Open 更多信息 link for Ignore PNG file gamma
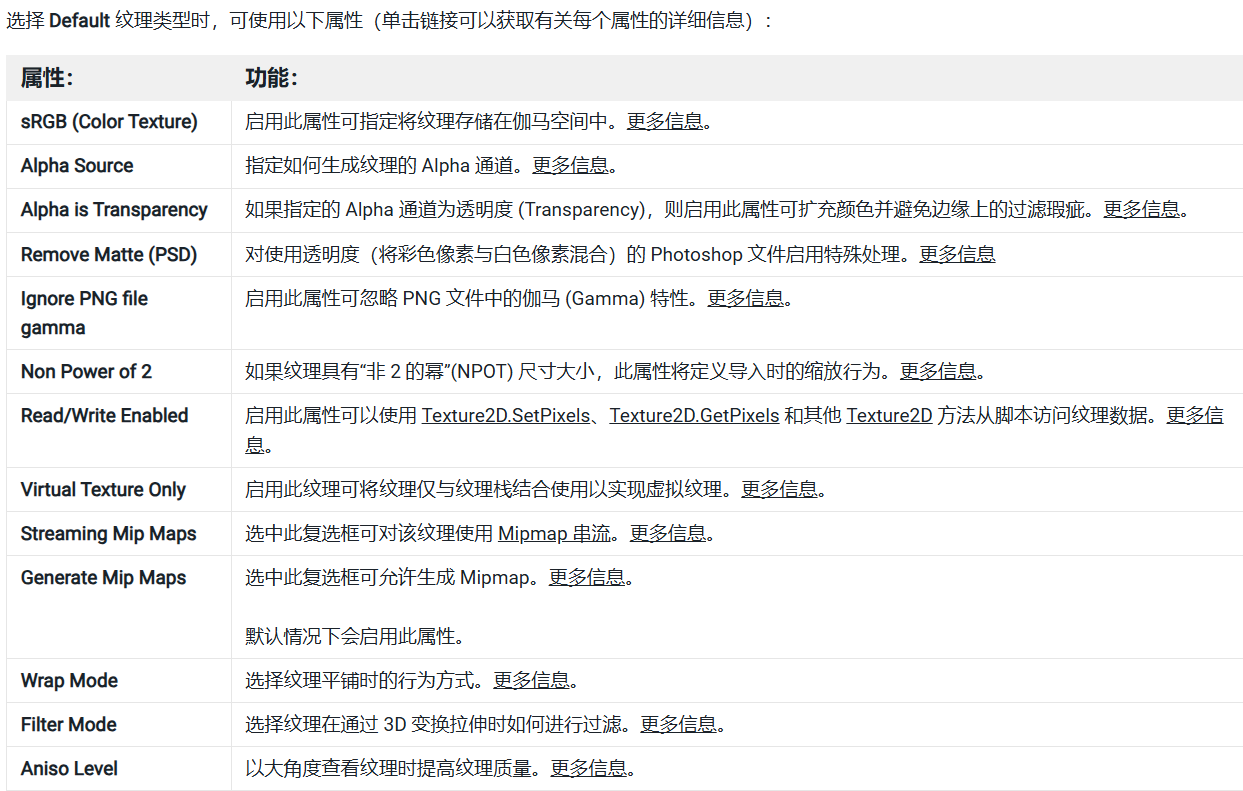1243x791 pixels. [x=745, y=299]
